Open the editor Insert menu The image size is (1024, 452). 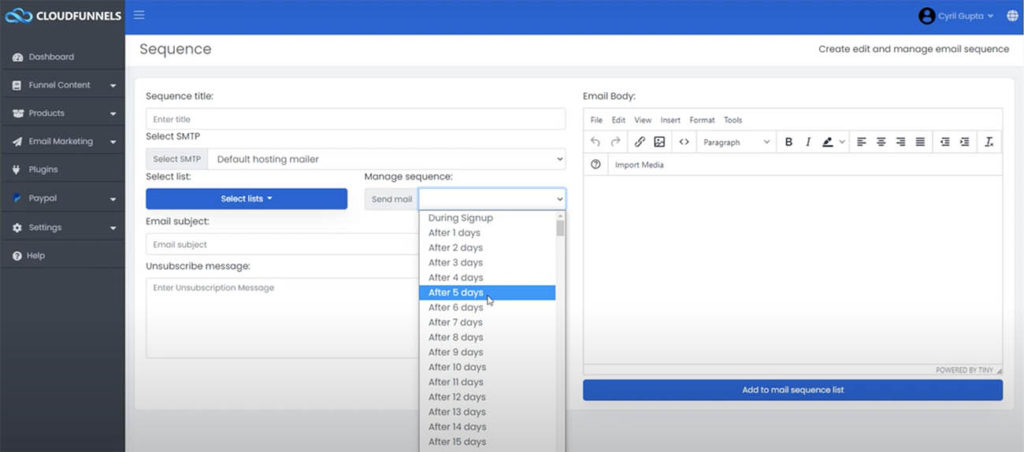click(670, 120)
